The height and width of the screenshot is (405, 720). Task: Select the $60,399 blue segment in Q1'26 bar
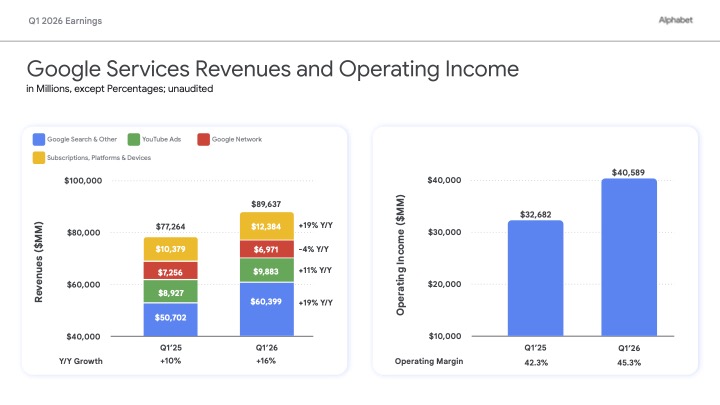coord(266,309)
